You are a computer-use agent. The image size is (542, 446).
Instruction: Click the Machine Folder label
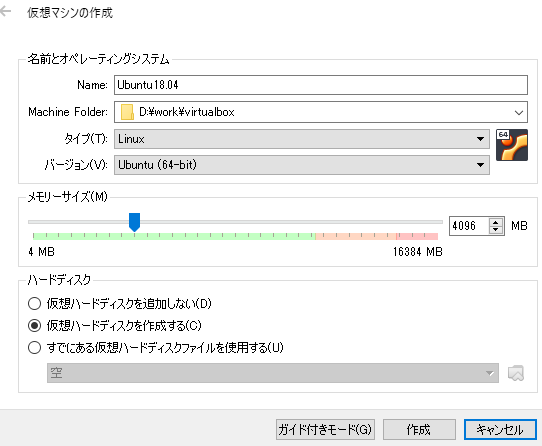click(68, 112)
